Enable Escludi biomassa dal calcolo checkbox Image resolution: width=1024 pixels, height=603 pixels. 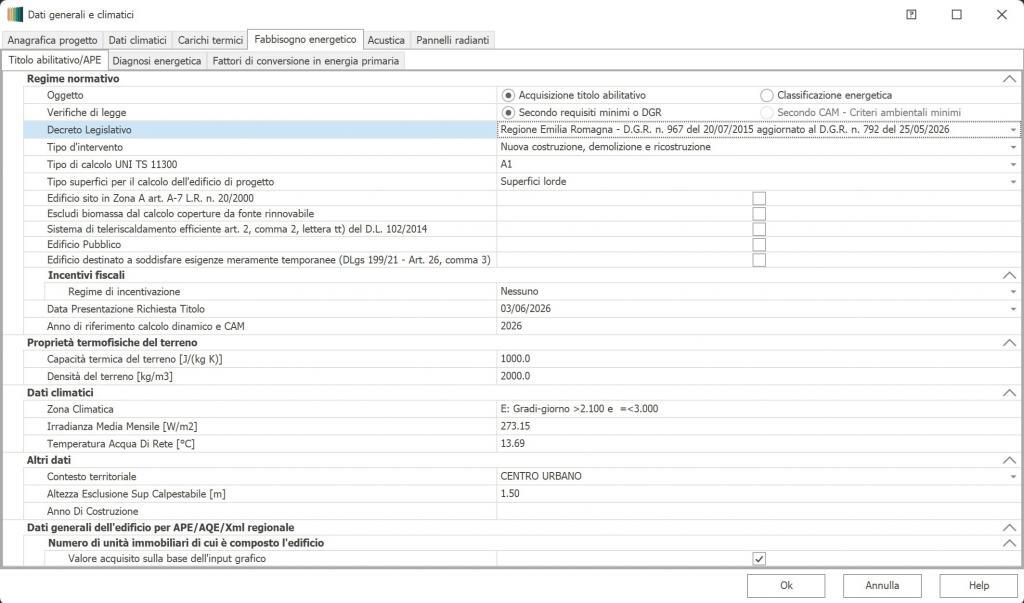coord(759,214)
